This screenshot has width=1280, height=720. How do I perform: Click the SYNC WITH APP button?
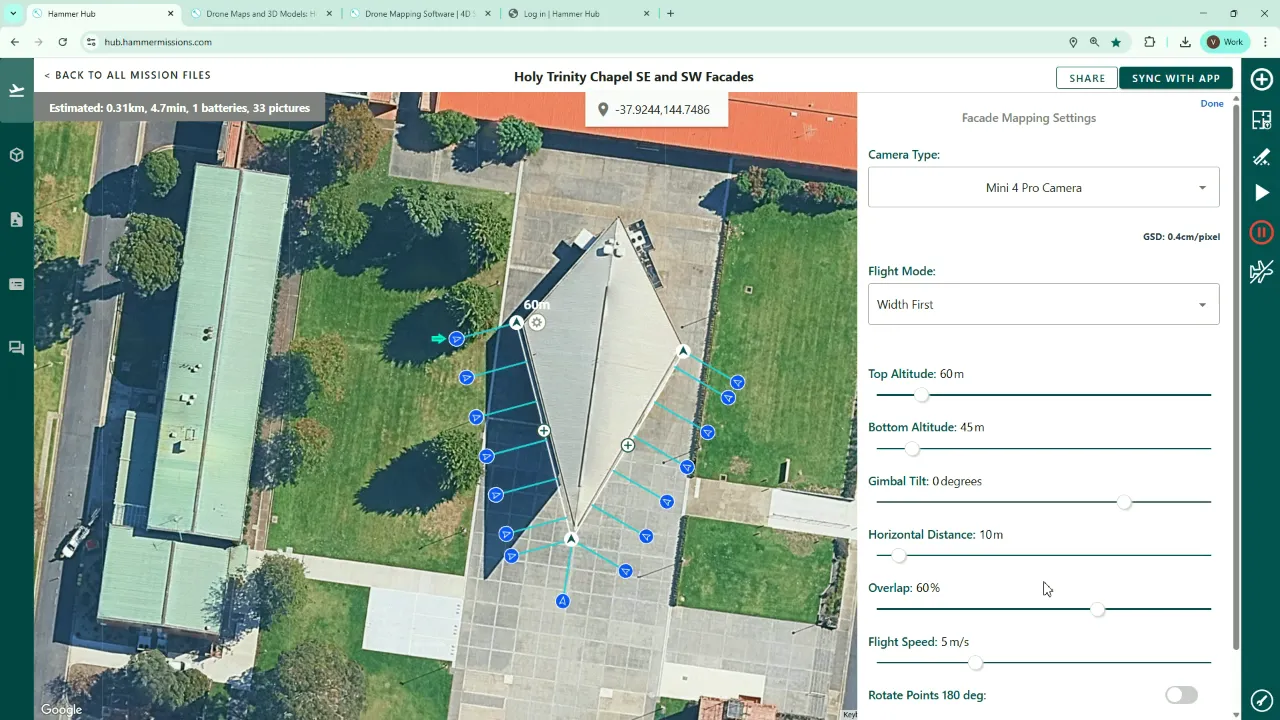1175,78
